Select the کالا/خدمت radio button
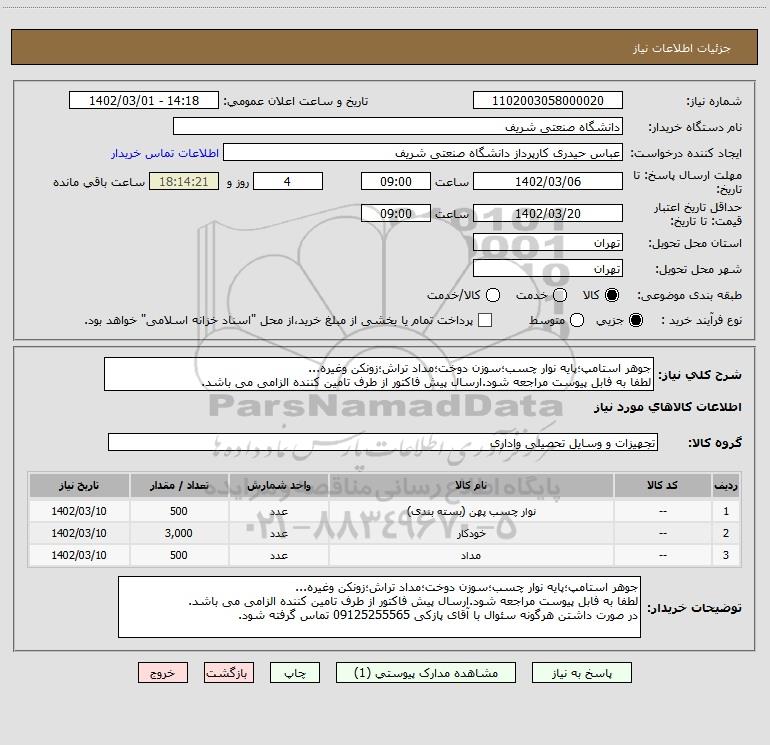 pyautogui.click(x=493, y=295)
